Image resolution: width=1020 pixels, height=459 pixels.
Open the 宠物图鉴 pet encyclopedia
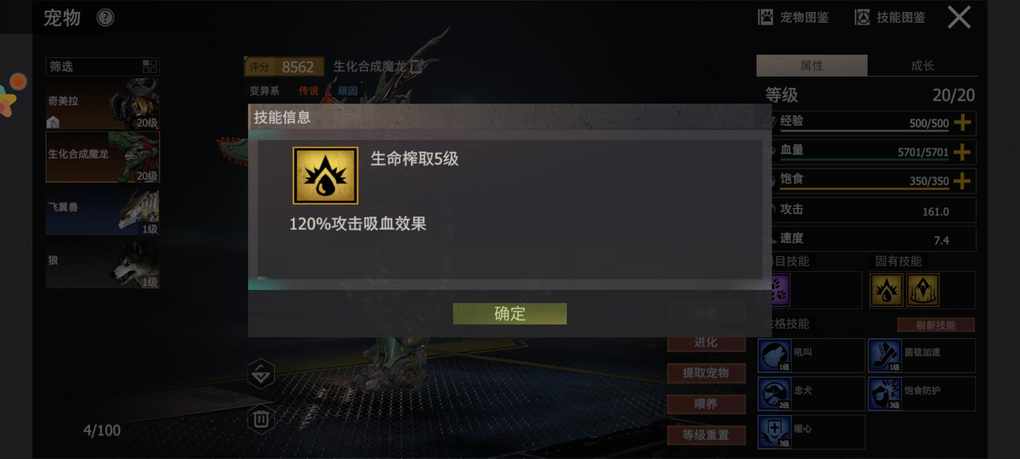[793, 18]
